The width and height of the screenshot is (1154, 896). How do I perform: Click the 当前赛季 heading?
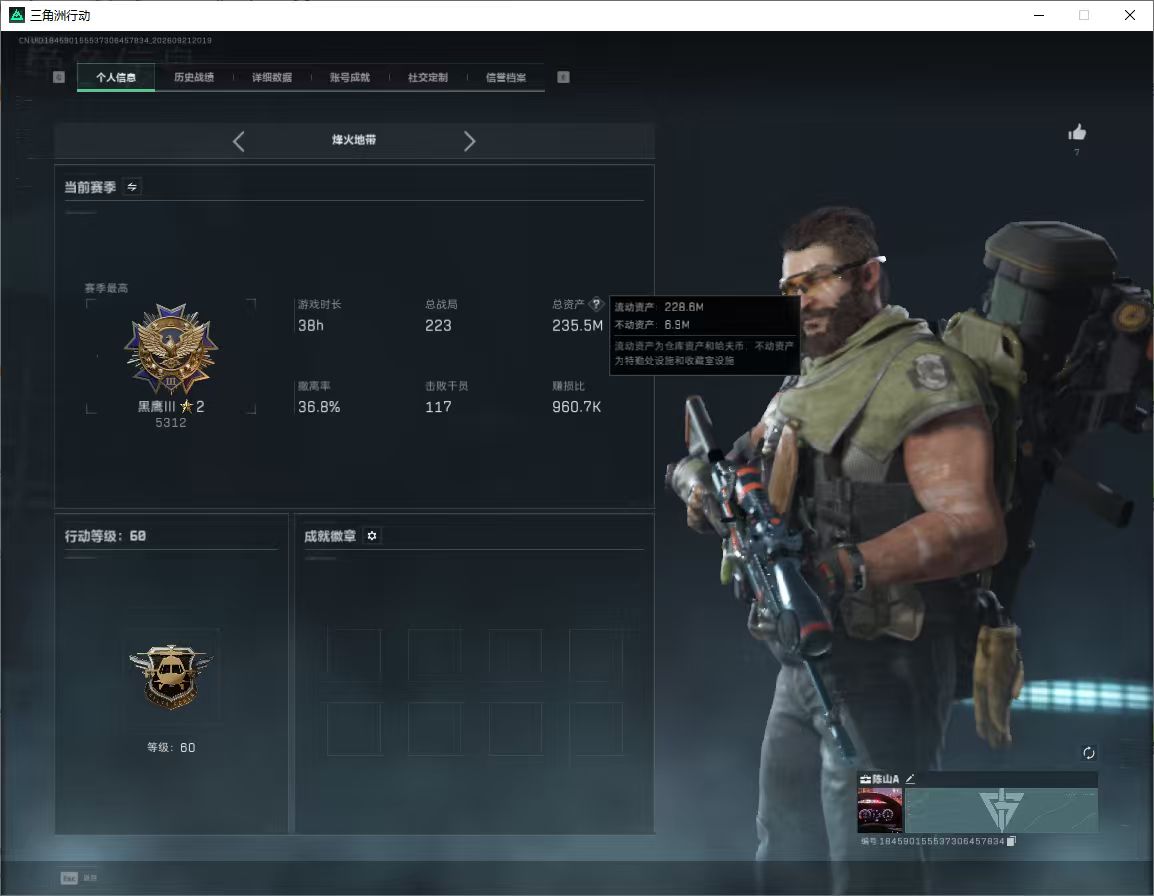point(90,187)
